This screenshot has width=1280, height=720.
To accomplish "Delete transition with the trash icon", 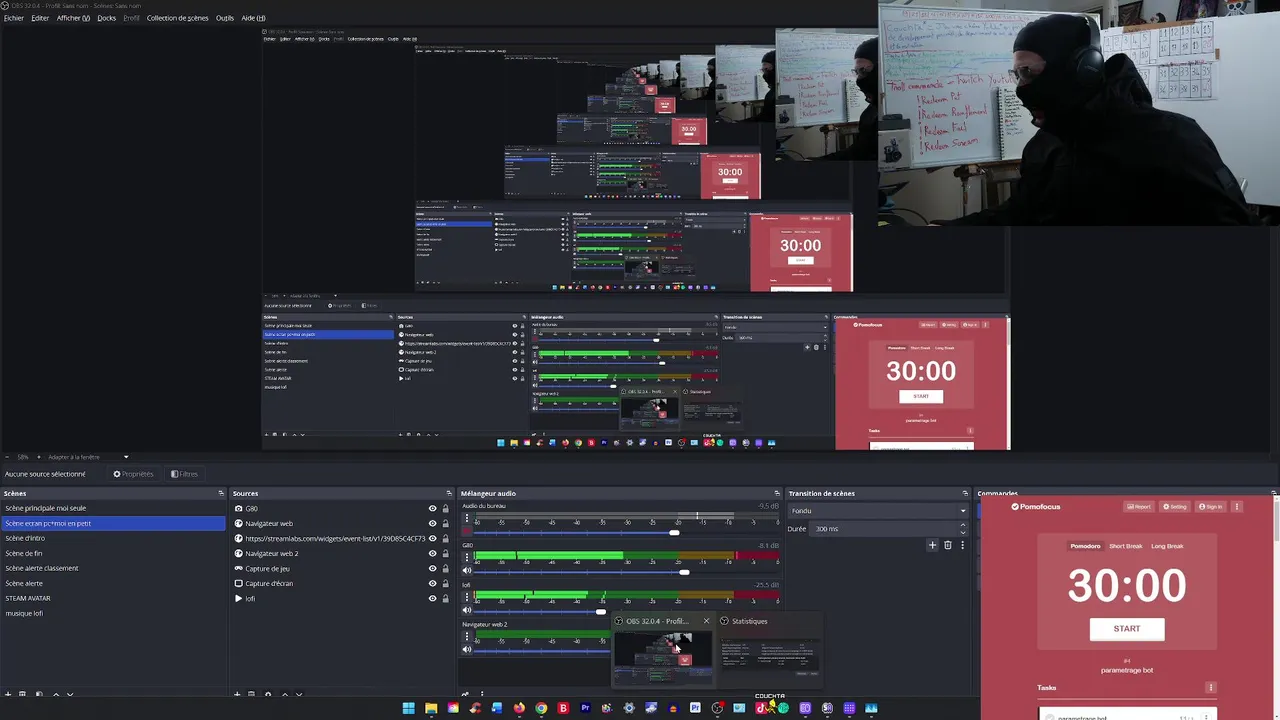I will (x=948, y=545).
